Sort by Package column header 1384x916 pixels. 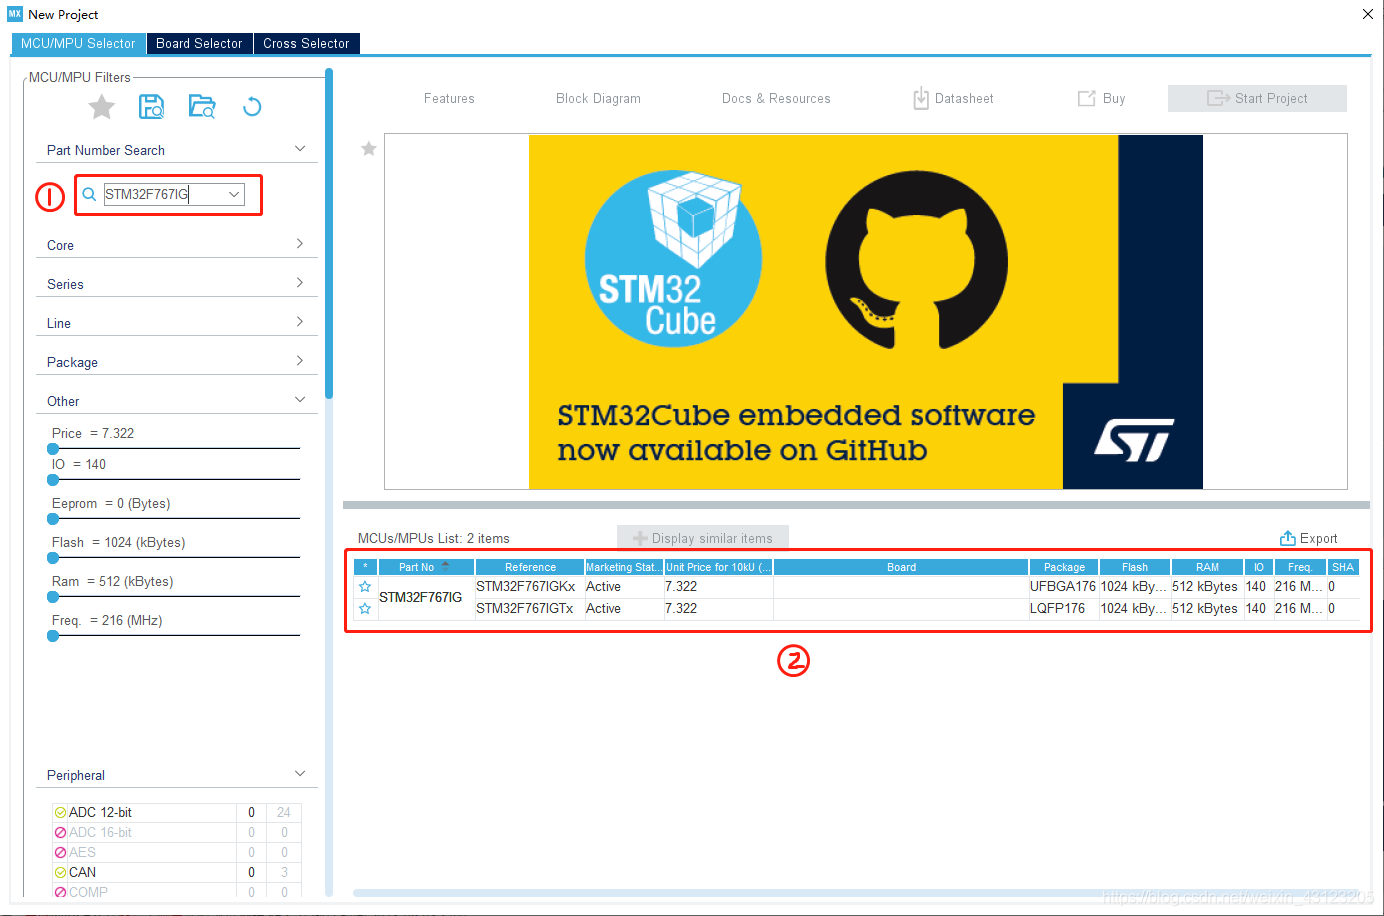pyautogui.click(x=1064, y=567)
